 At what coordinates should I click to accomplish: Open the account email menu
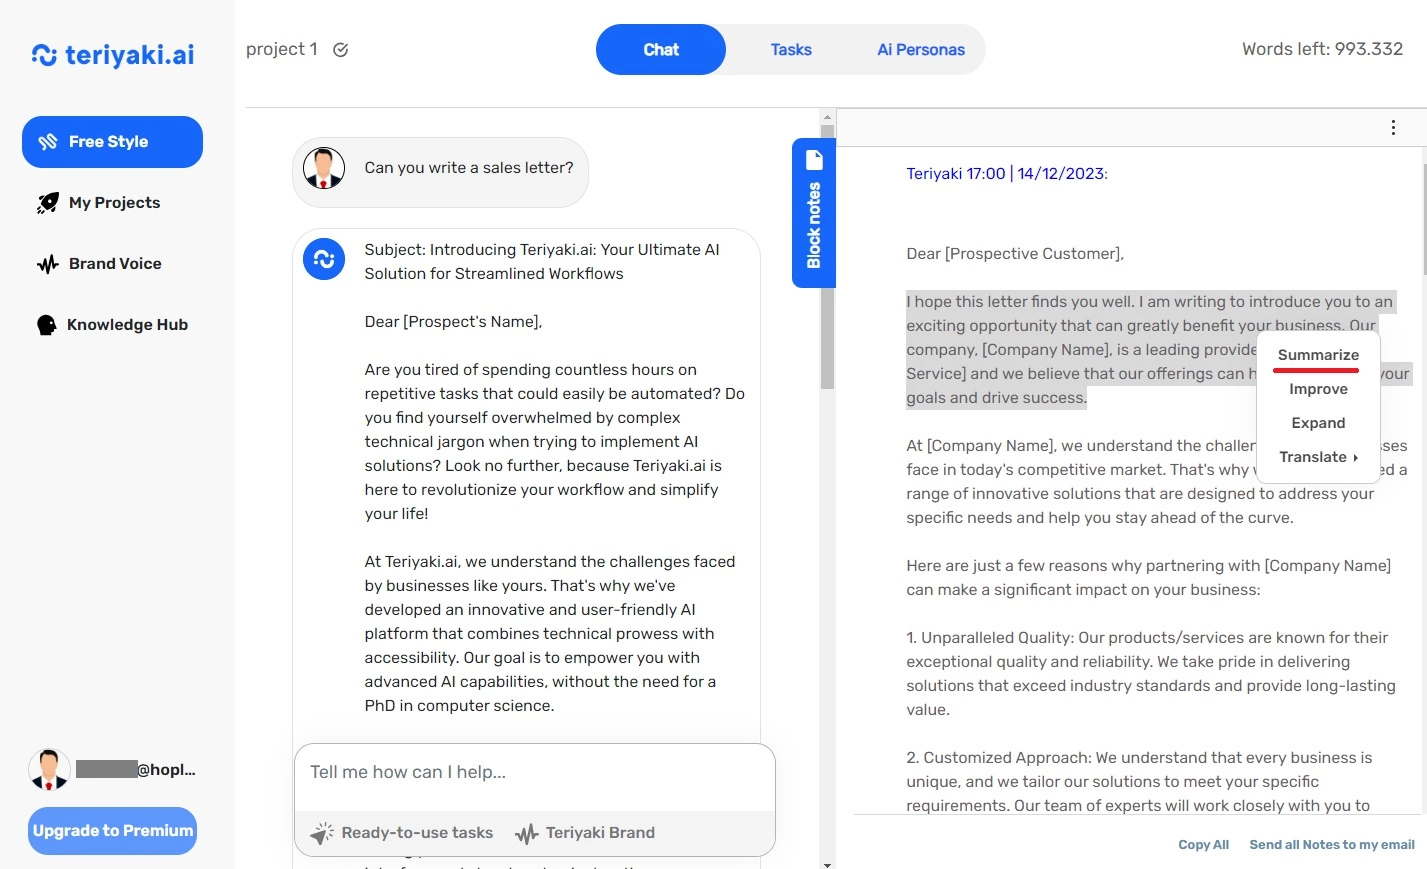[136, 770]
